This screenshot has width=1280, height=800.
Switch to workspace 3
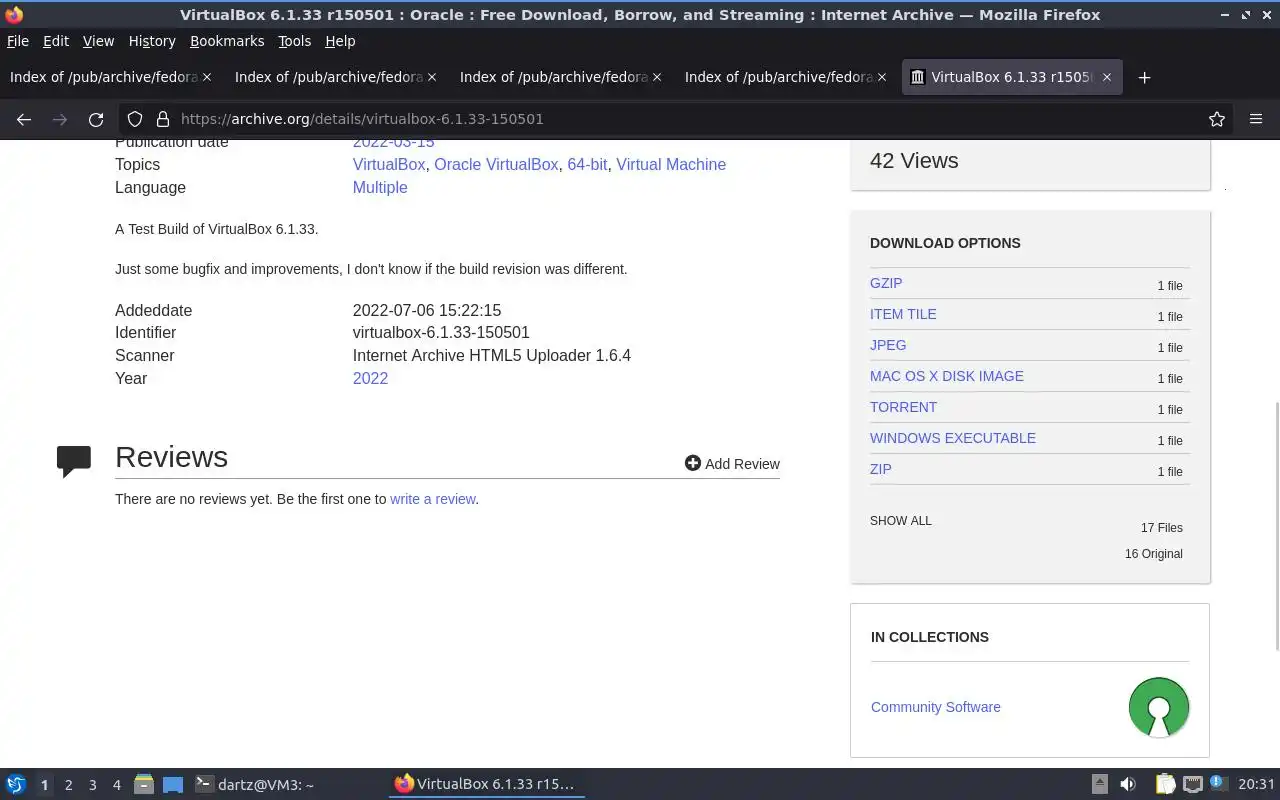coord(92,785)
